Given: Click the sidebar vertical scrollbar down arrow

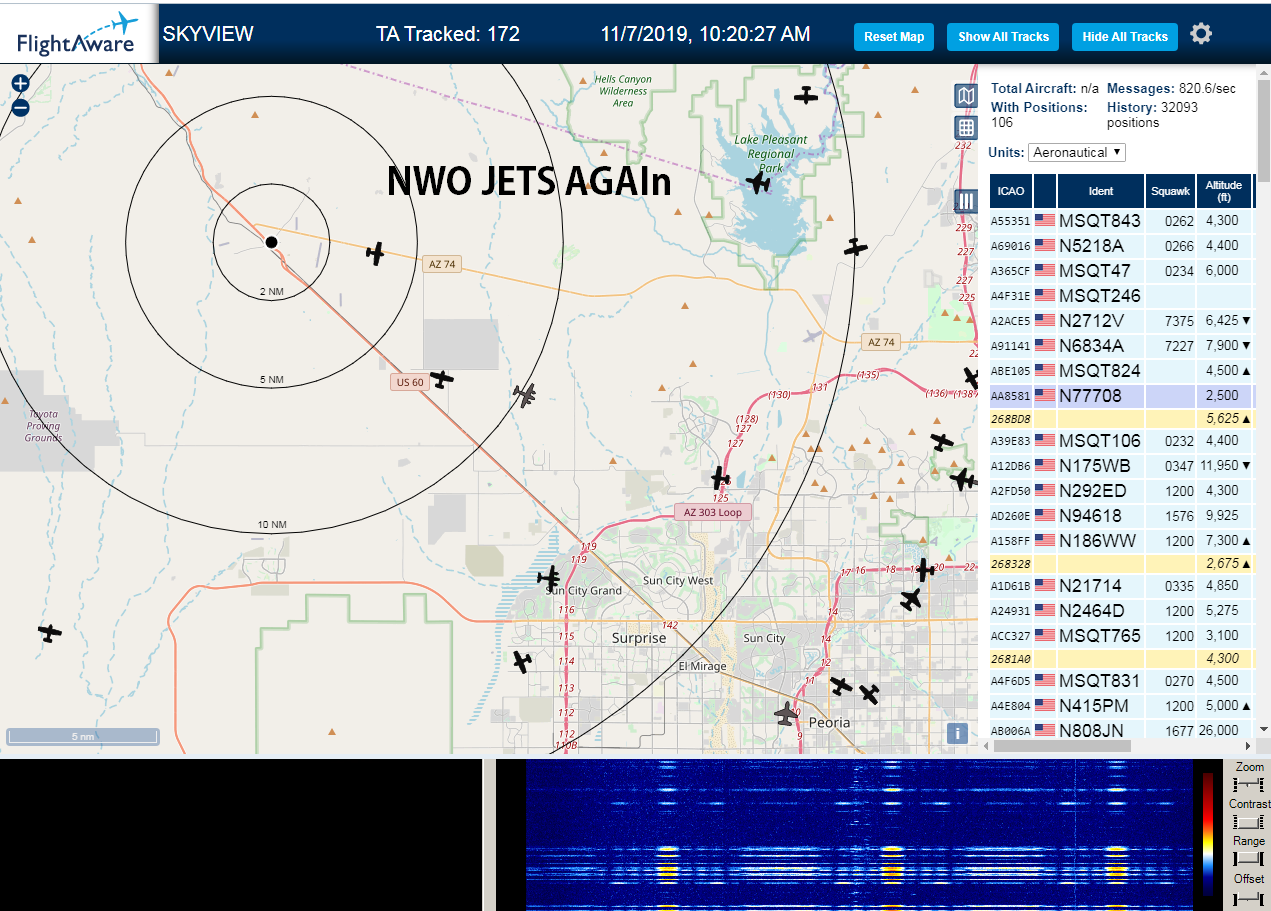Looking at the screenshot, I should point(1263,730).
